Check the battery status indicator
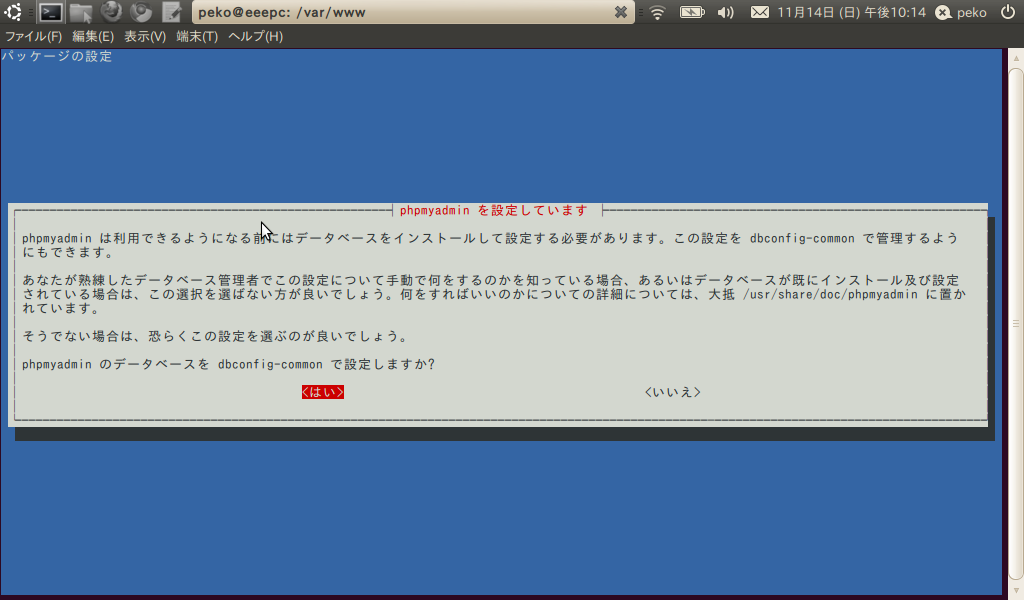The height and width of the screenshot is (600, 1024). [x=692, y=12]
